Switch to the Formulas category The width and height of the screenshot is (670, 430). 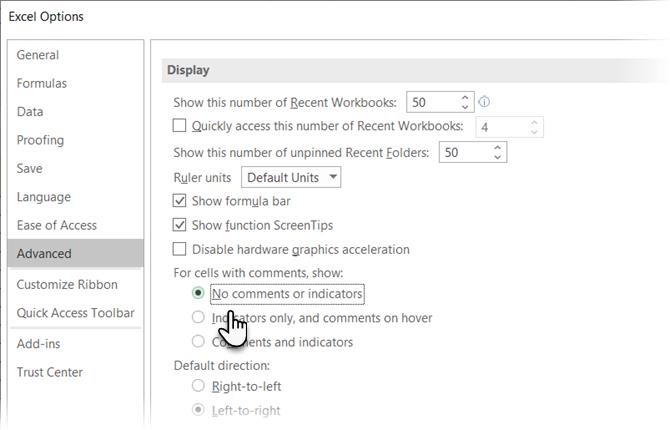point(42,83)
